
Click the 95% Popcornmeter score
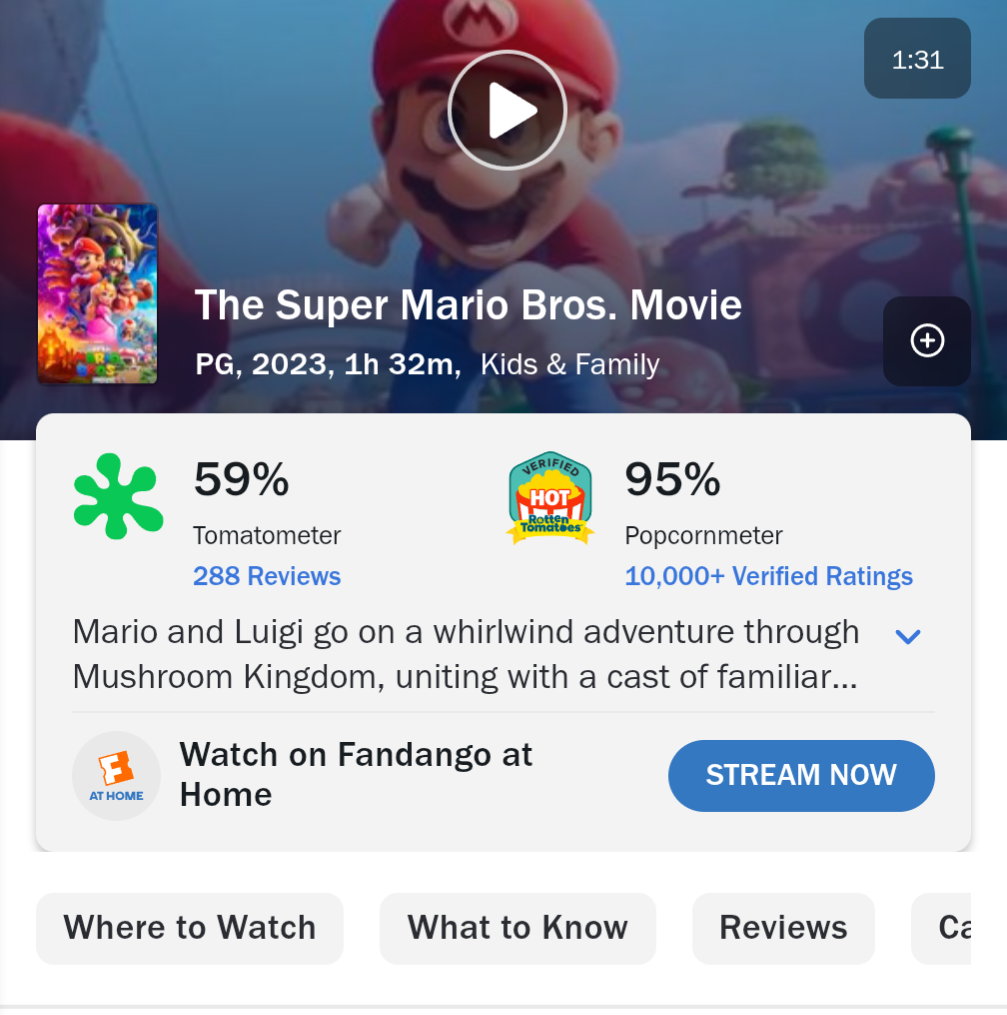point(672,480)
